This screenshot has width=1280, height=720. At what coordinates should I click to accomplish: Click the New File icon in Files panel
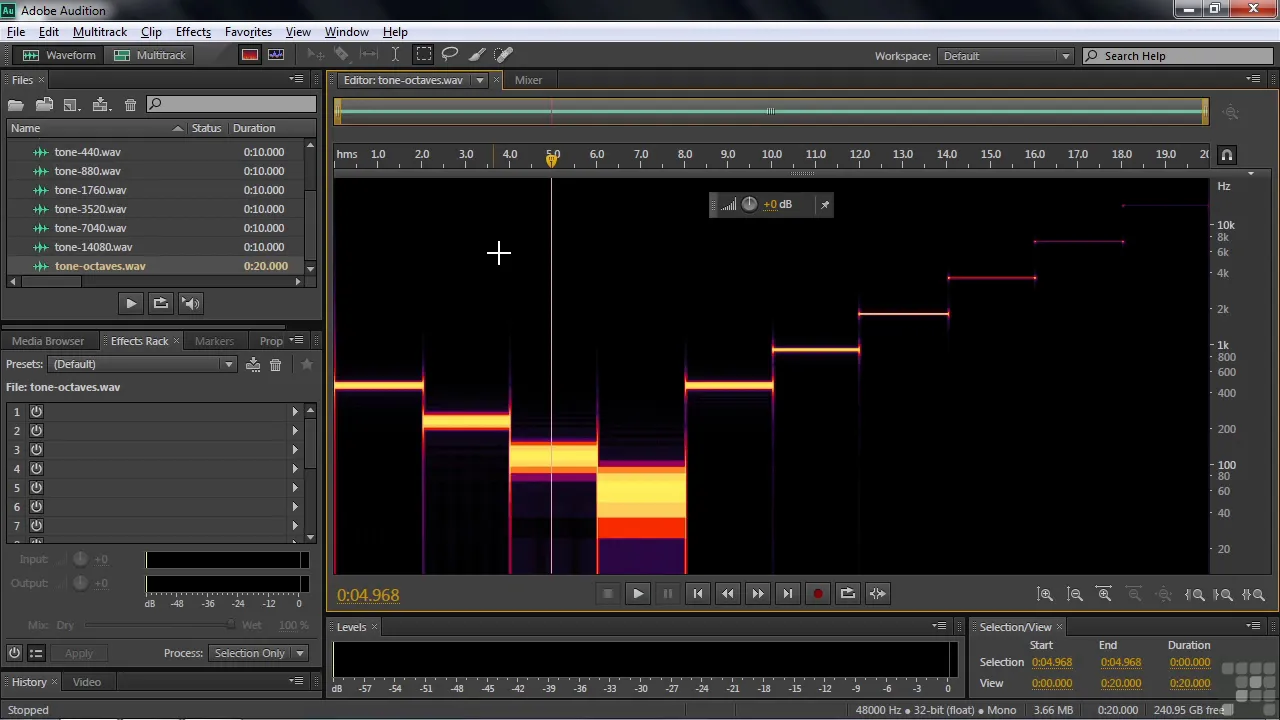click(x=71, y=104)
